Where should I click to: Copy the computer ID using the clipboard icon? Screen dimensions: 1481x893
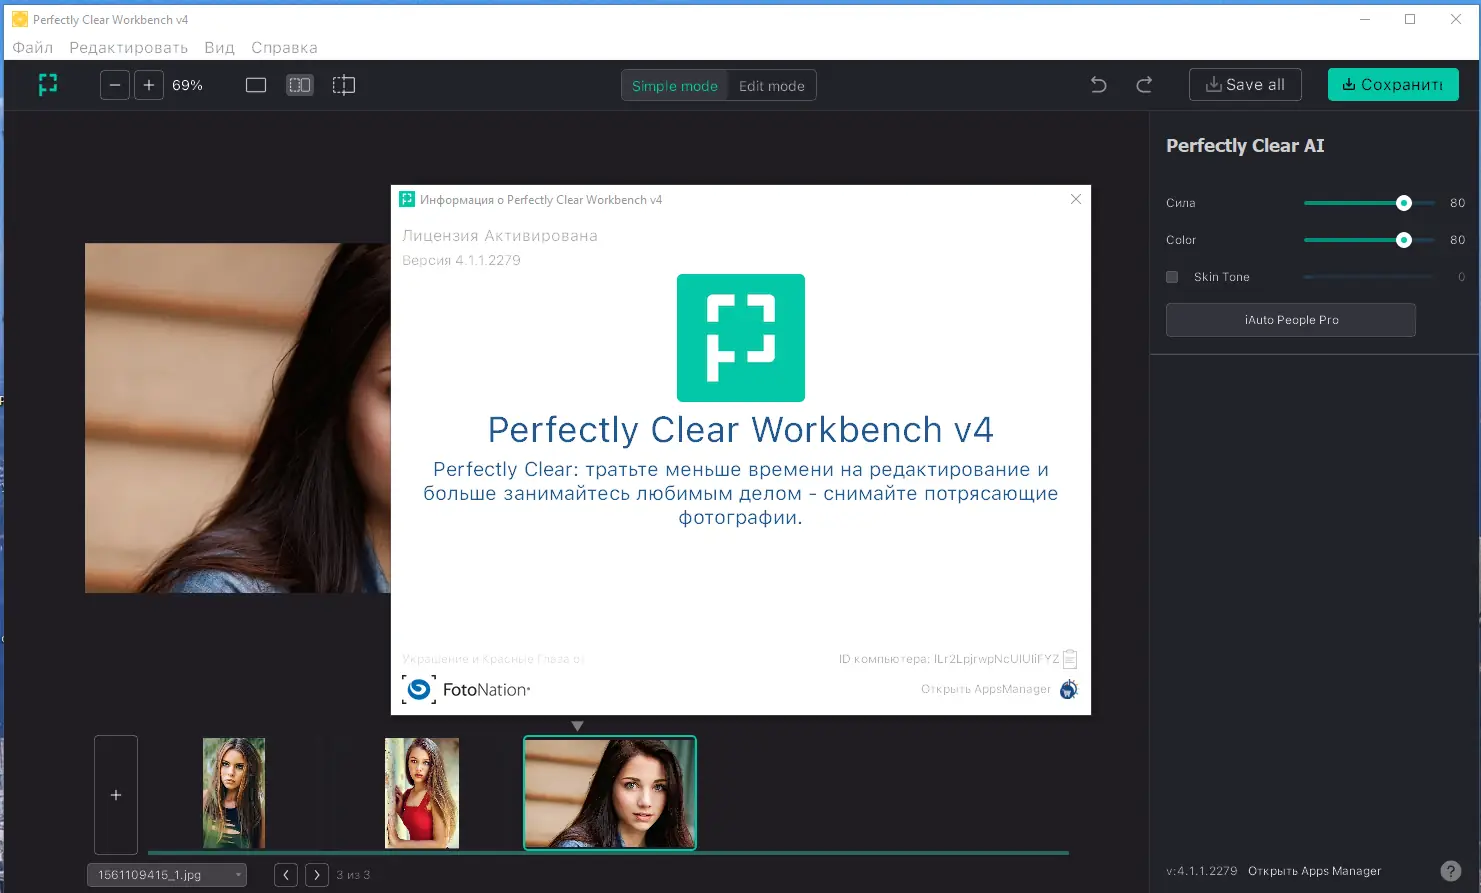[1069, 658]
